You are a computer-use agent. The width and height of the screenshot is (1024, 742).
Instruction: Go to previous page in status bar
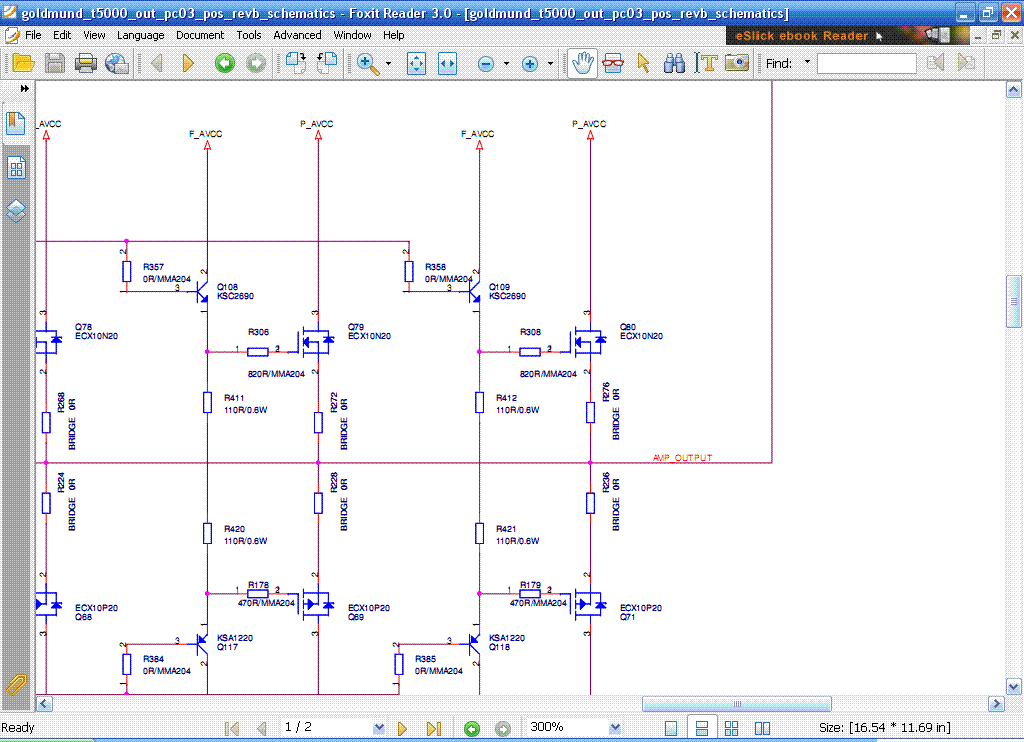(262, 728)
